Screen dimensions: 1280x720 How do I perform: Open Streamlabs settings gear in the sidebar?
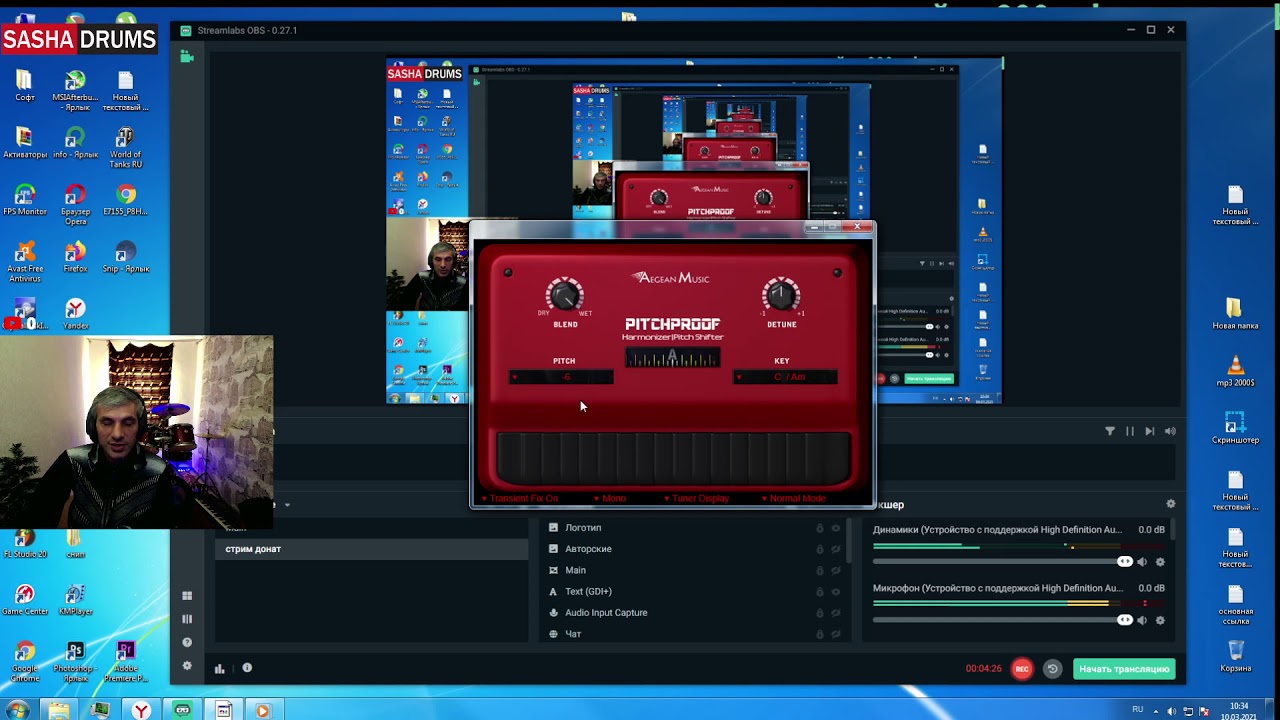pyautogui.click(x=186, y=666)
